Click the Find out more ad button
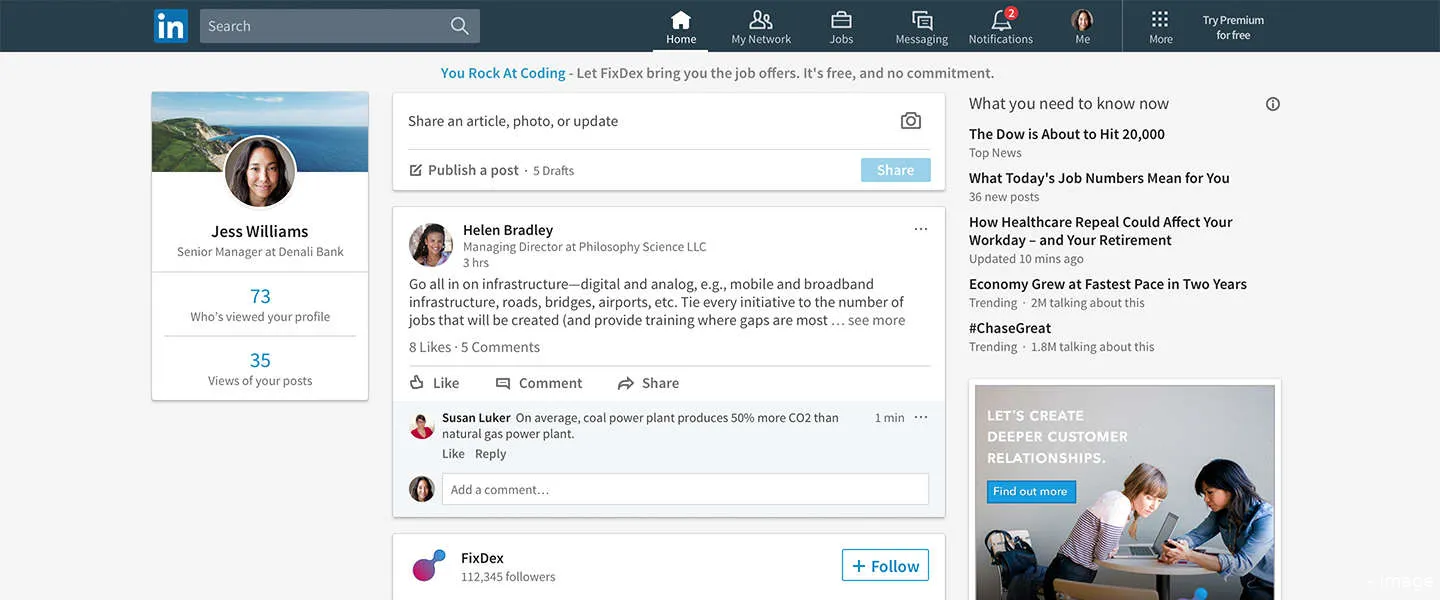Image resolution: width=1440 pixels, height=600 pixels. pos(1031,491)
